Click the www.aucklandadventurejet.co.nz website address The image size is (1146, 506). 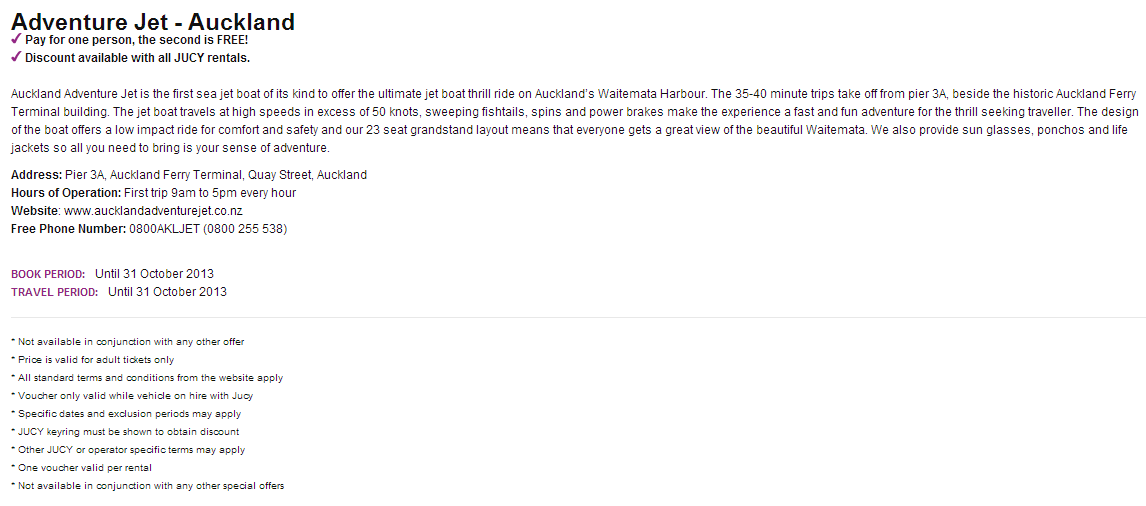pos(153,211)
